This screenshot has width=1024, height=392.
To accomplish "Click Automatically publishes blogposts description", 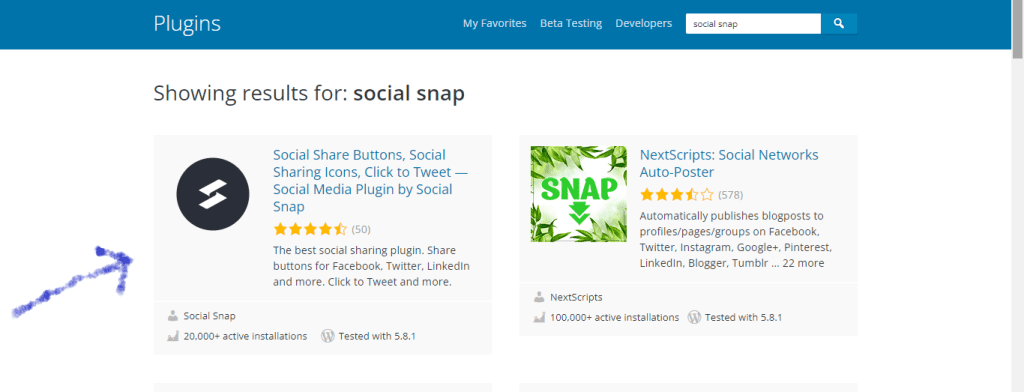I will point(736,239).
